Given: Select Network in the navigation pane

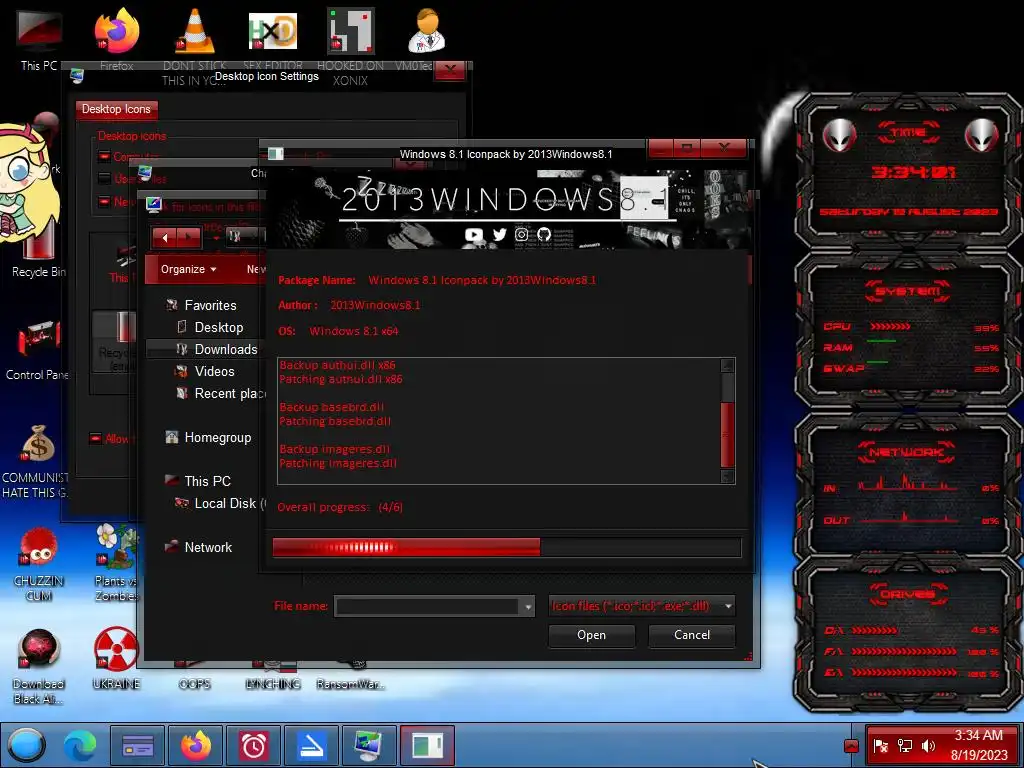Looking at the screenshot, I should [208, 547].
